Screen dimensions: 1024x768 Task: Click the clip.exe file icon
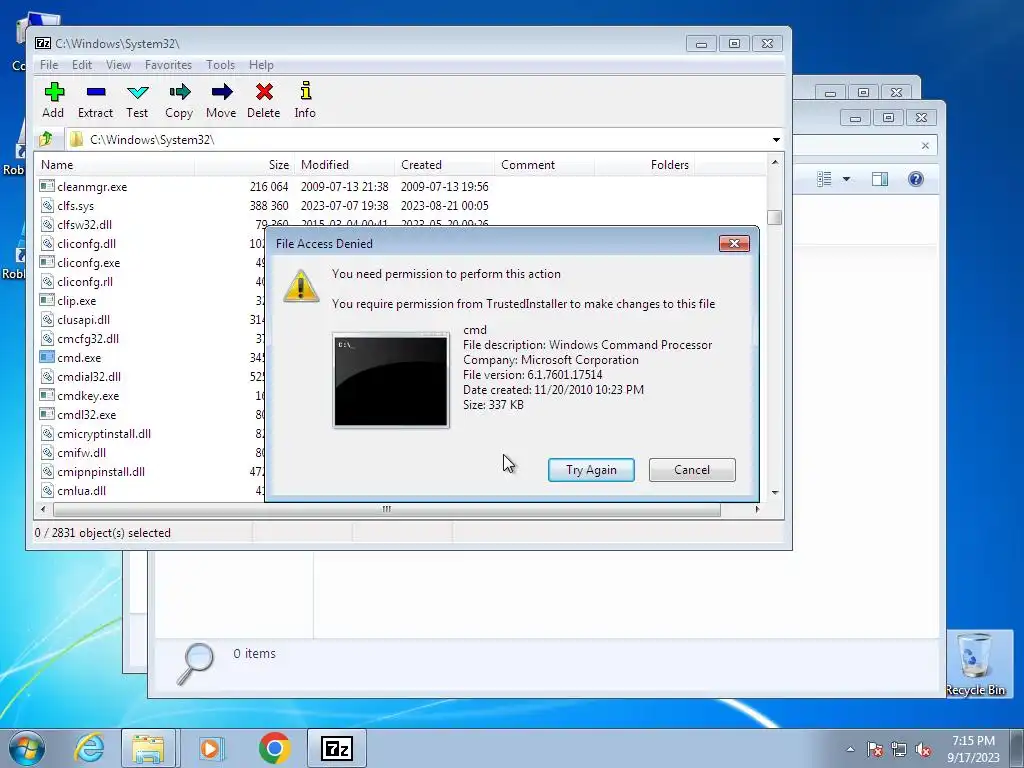(46, 300)
